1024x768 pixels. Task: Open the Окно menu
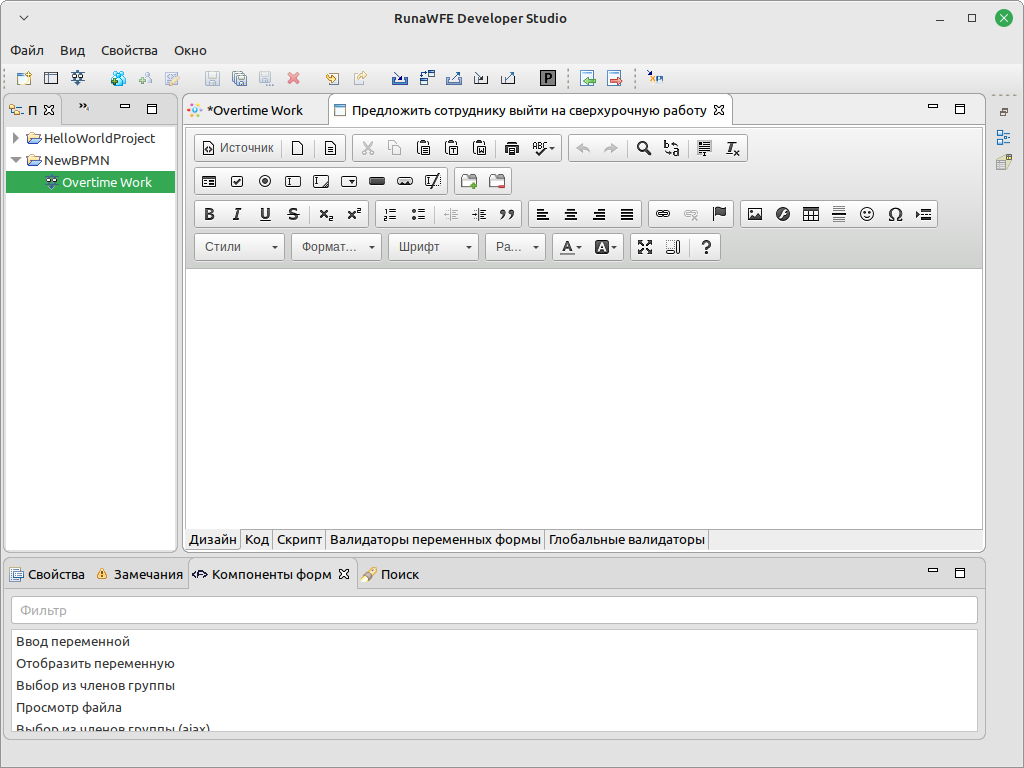(190, 50)
